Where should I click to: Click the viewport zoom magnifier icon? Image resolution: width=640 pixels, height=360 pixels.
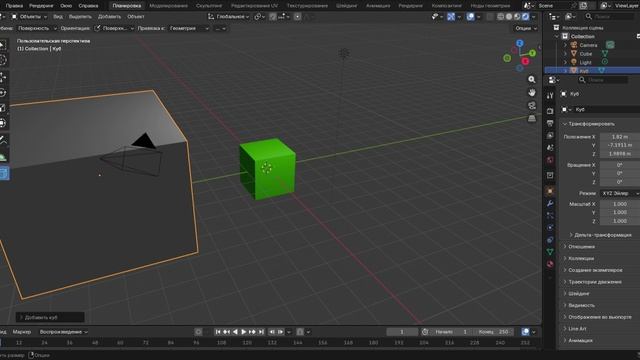pos(531,80)
